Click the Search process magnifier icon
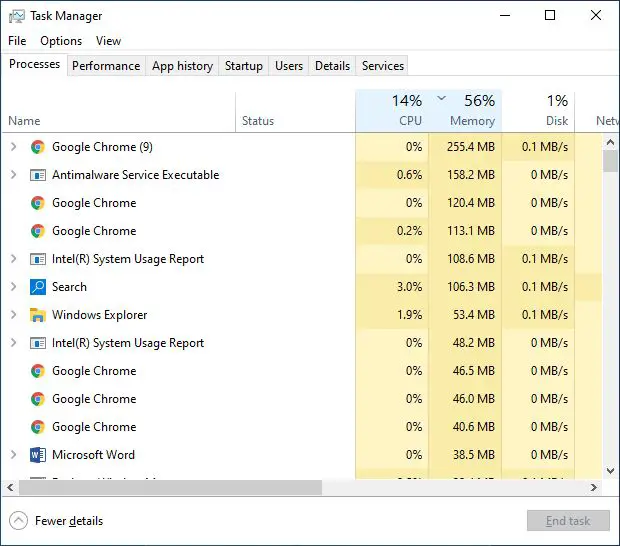This screenshot has height=546, width=620. pyautogui.click(x=38, y=287)
